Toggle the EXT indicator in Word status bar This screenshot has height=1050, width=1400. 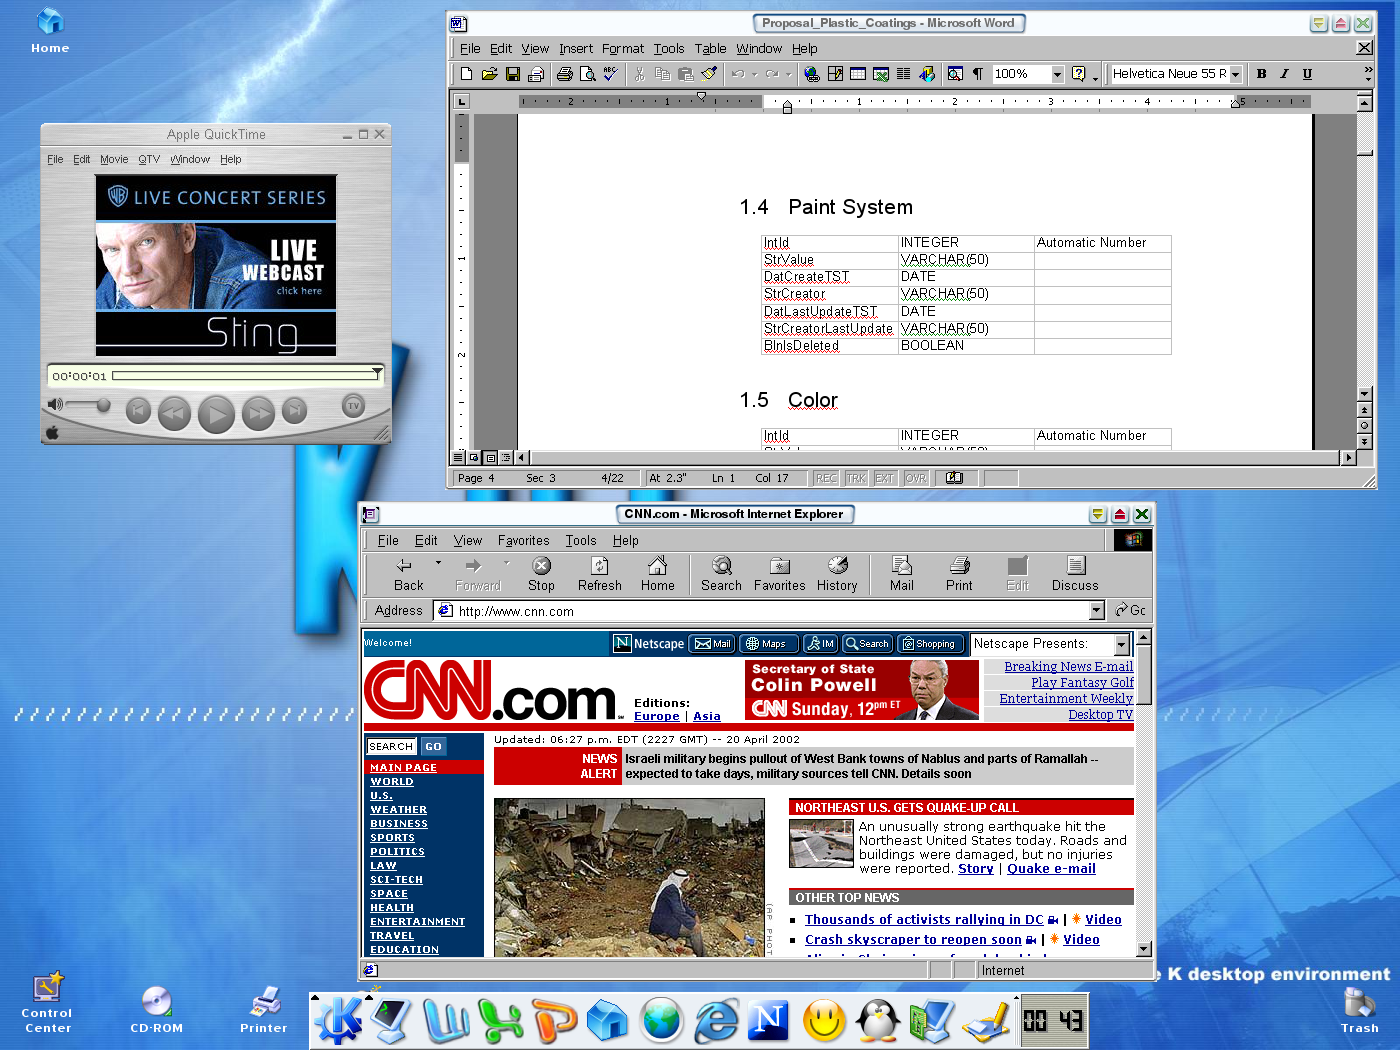[885, 478]
